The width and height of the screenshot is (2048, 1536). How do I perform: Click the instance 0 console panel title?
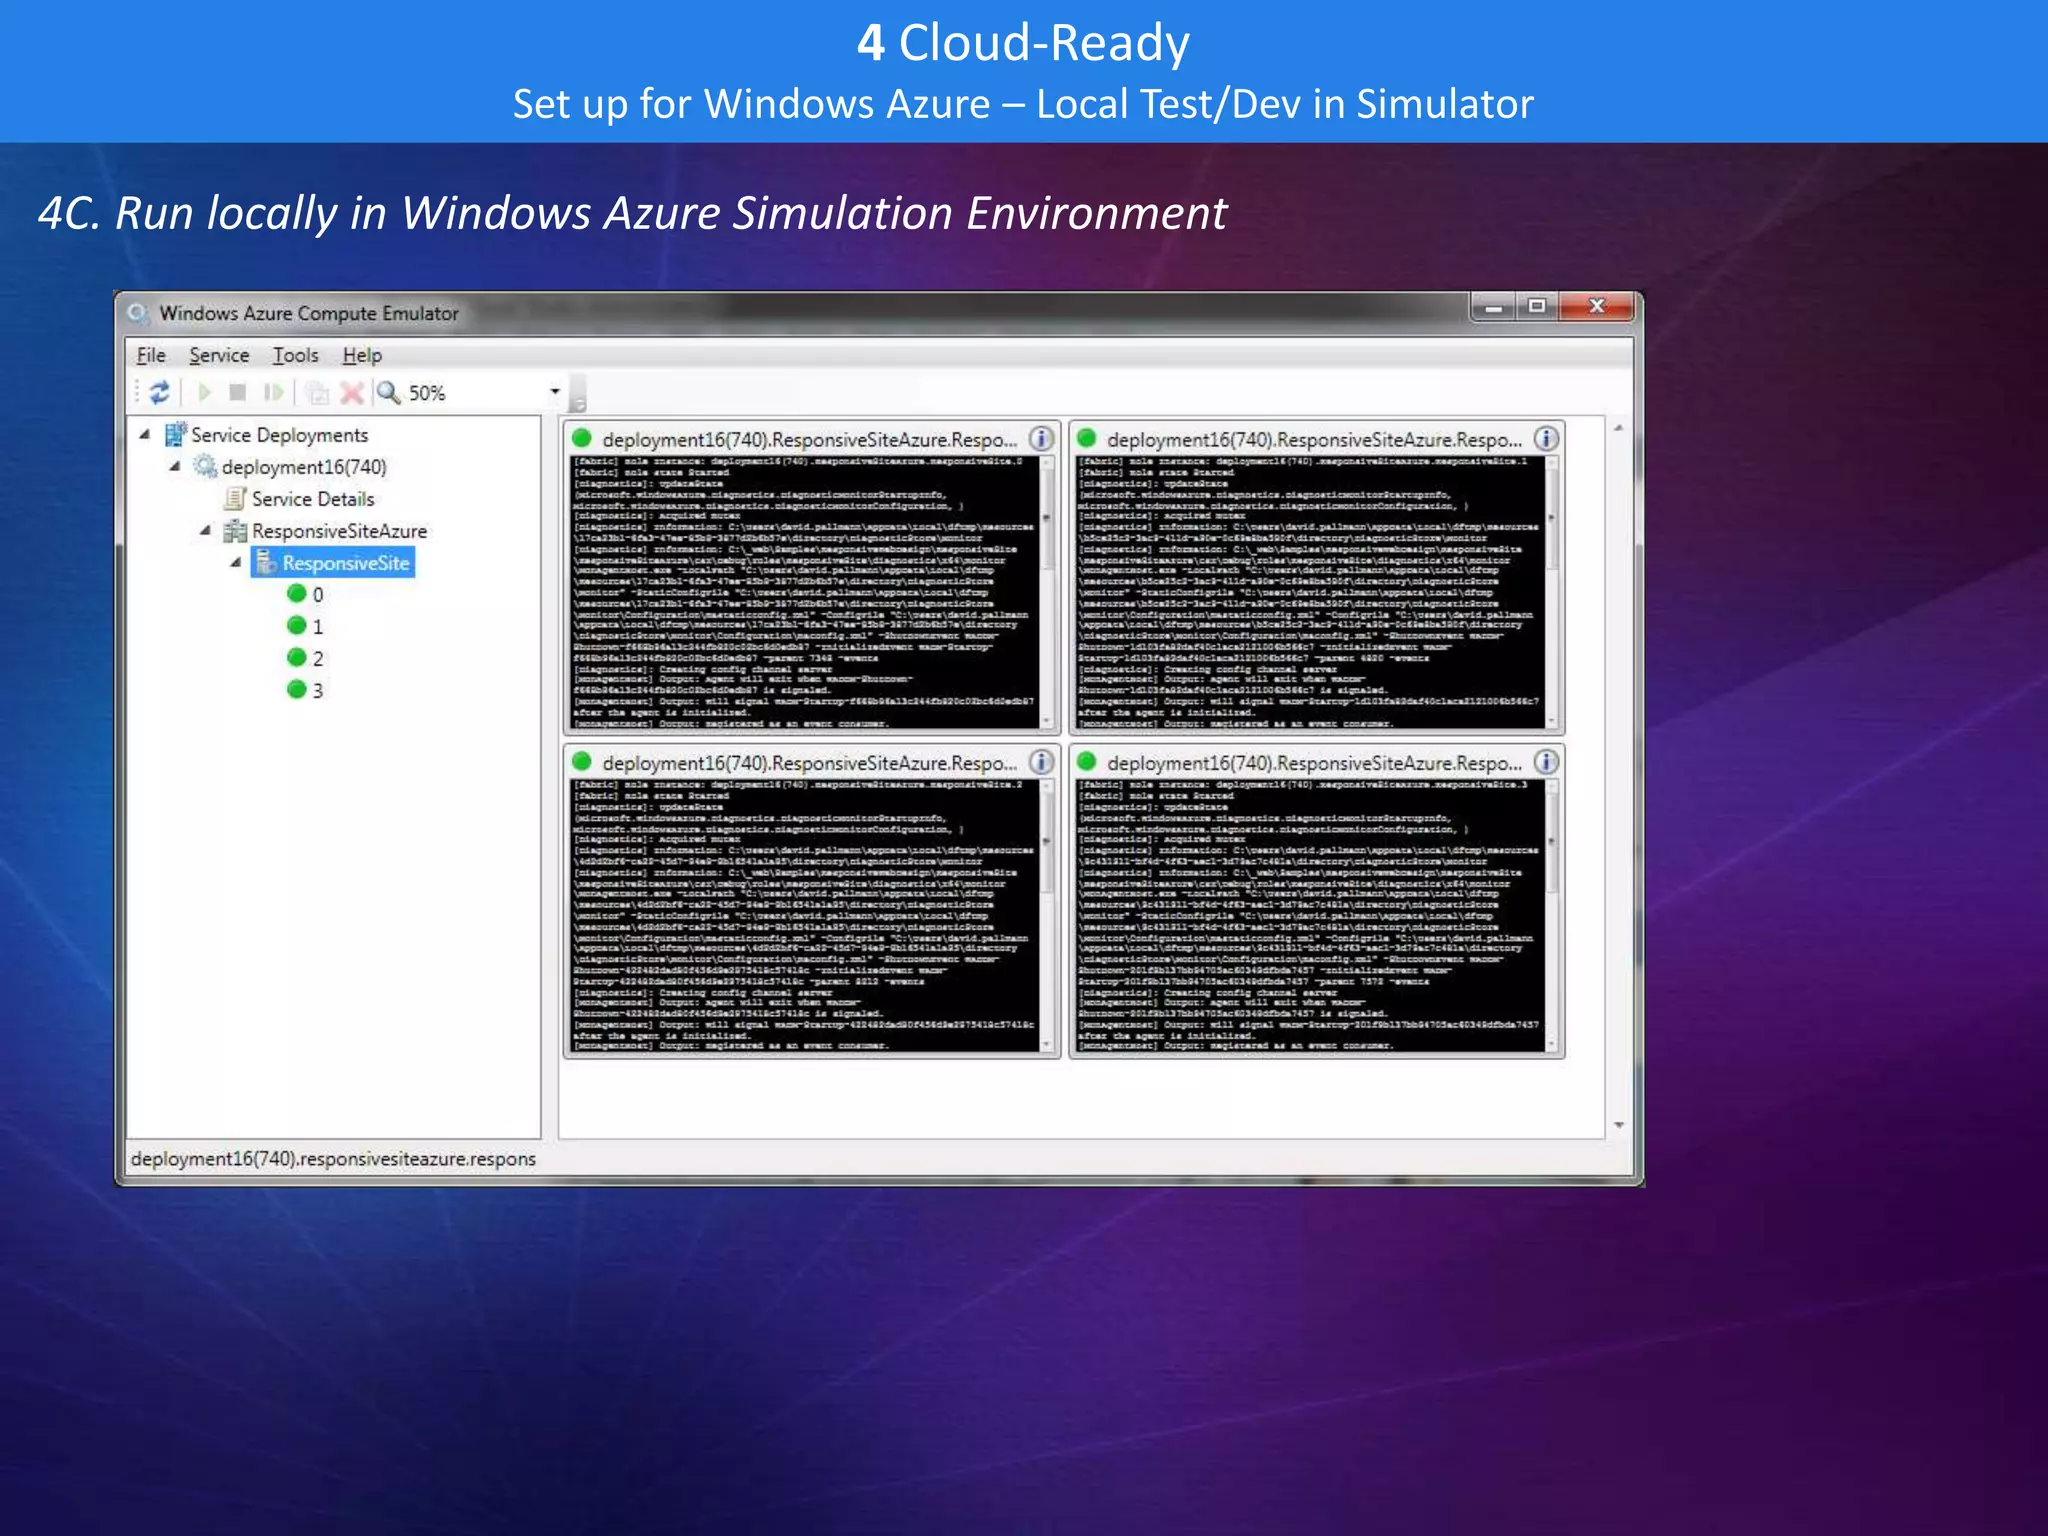(x=810, y=440)
